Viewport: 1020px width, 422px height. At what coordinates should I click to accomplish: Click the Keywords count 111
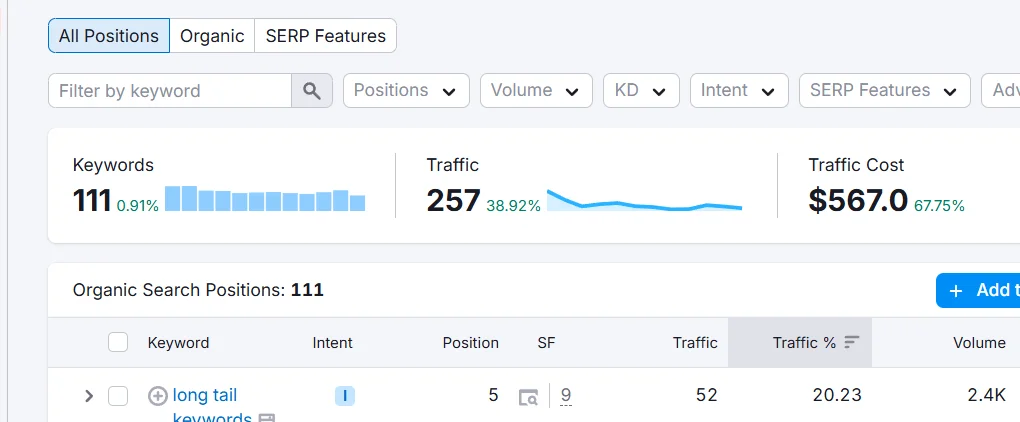92,200
